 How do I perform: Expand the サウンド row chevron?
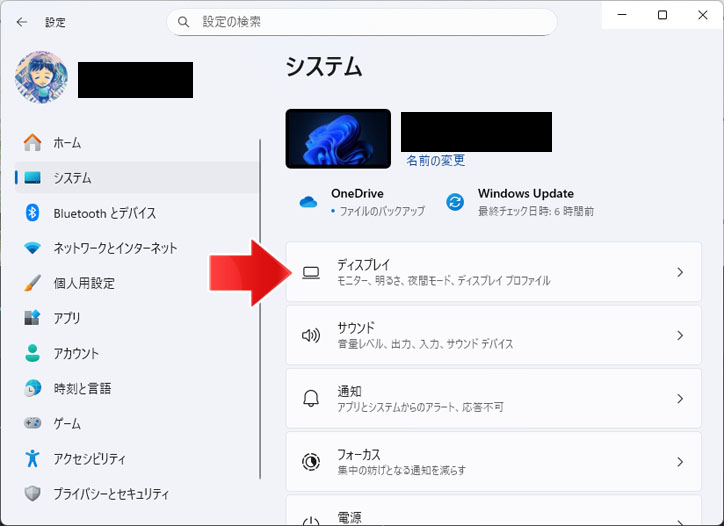[x=680, y=336]
